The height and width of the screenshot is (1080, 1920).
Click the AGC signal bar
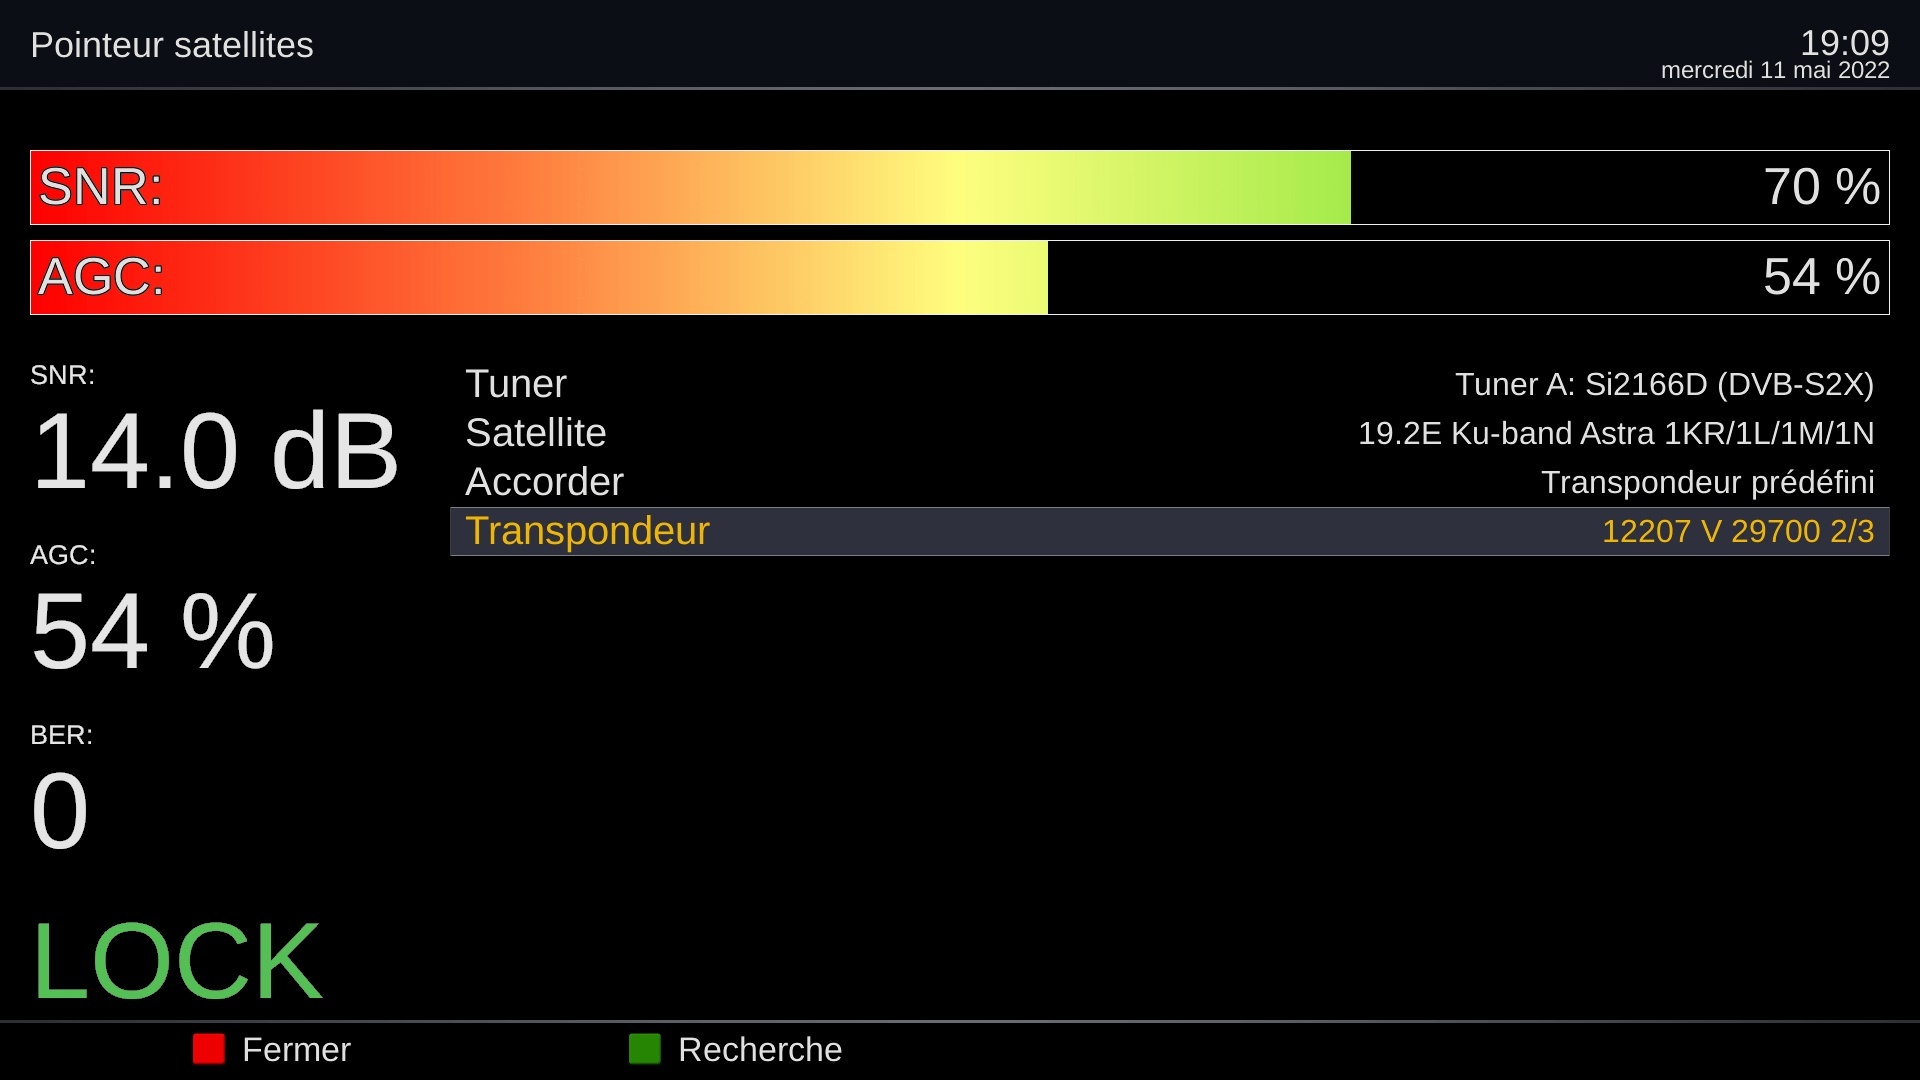[540, 278]
